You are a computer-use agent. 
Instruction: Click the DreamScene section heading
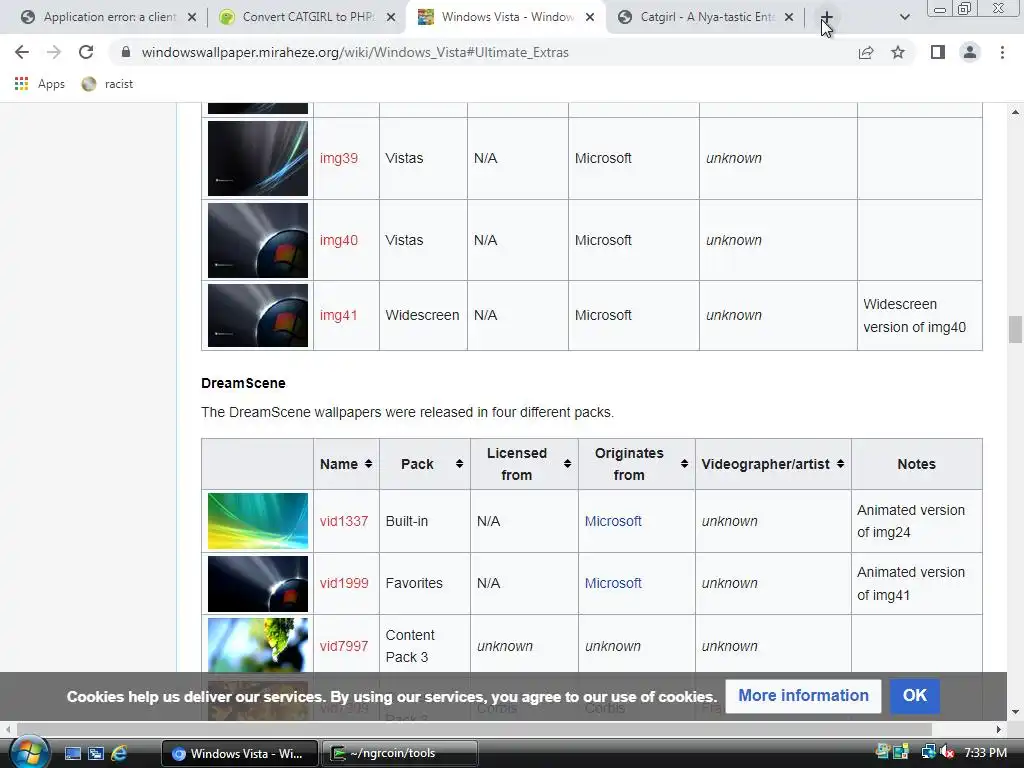243,383
